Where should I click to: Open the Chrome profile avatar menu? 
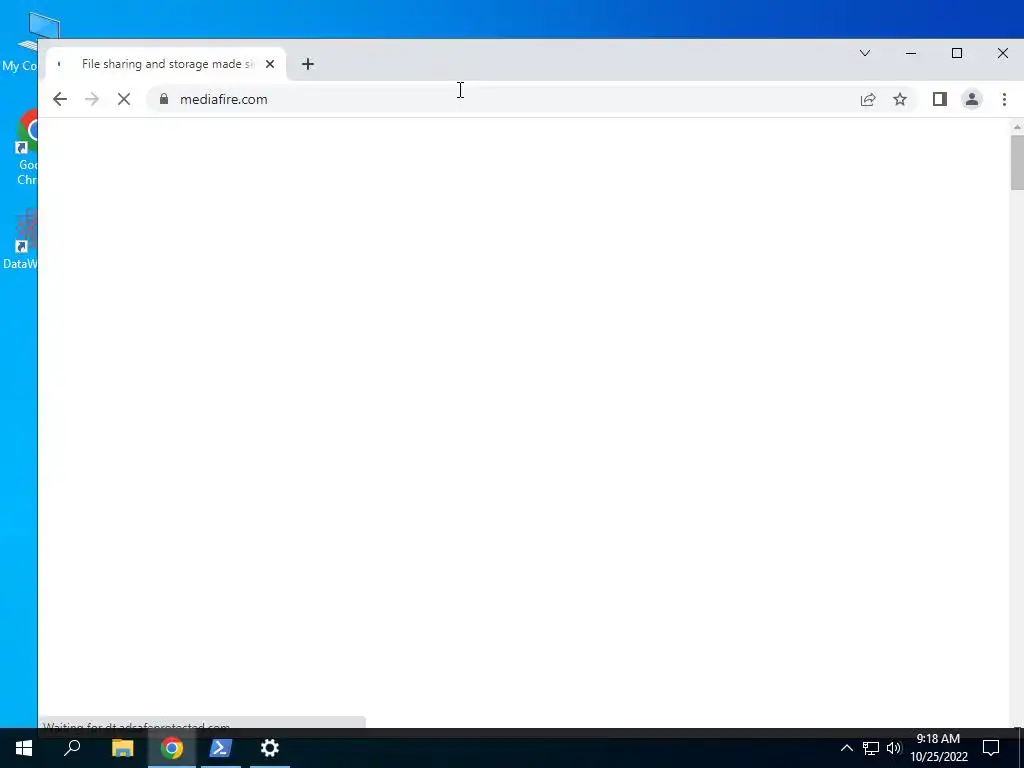pyautogui.click(x=972, y=99)
